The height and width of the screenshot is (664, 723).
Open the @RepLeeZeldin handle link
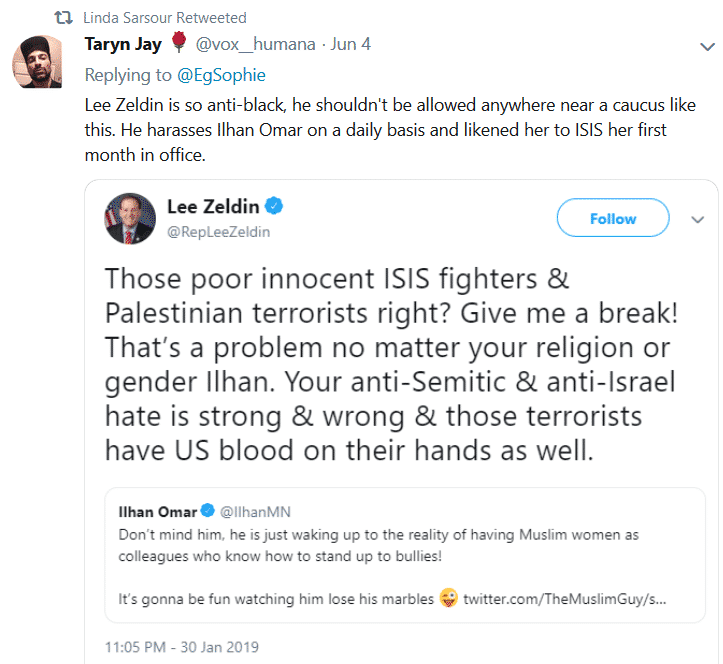click(217, 232)
